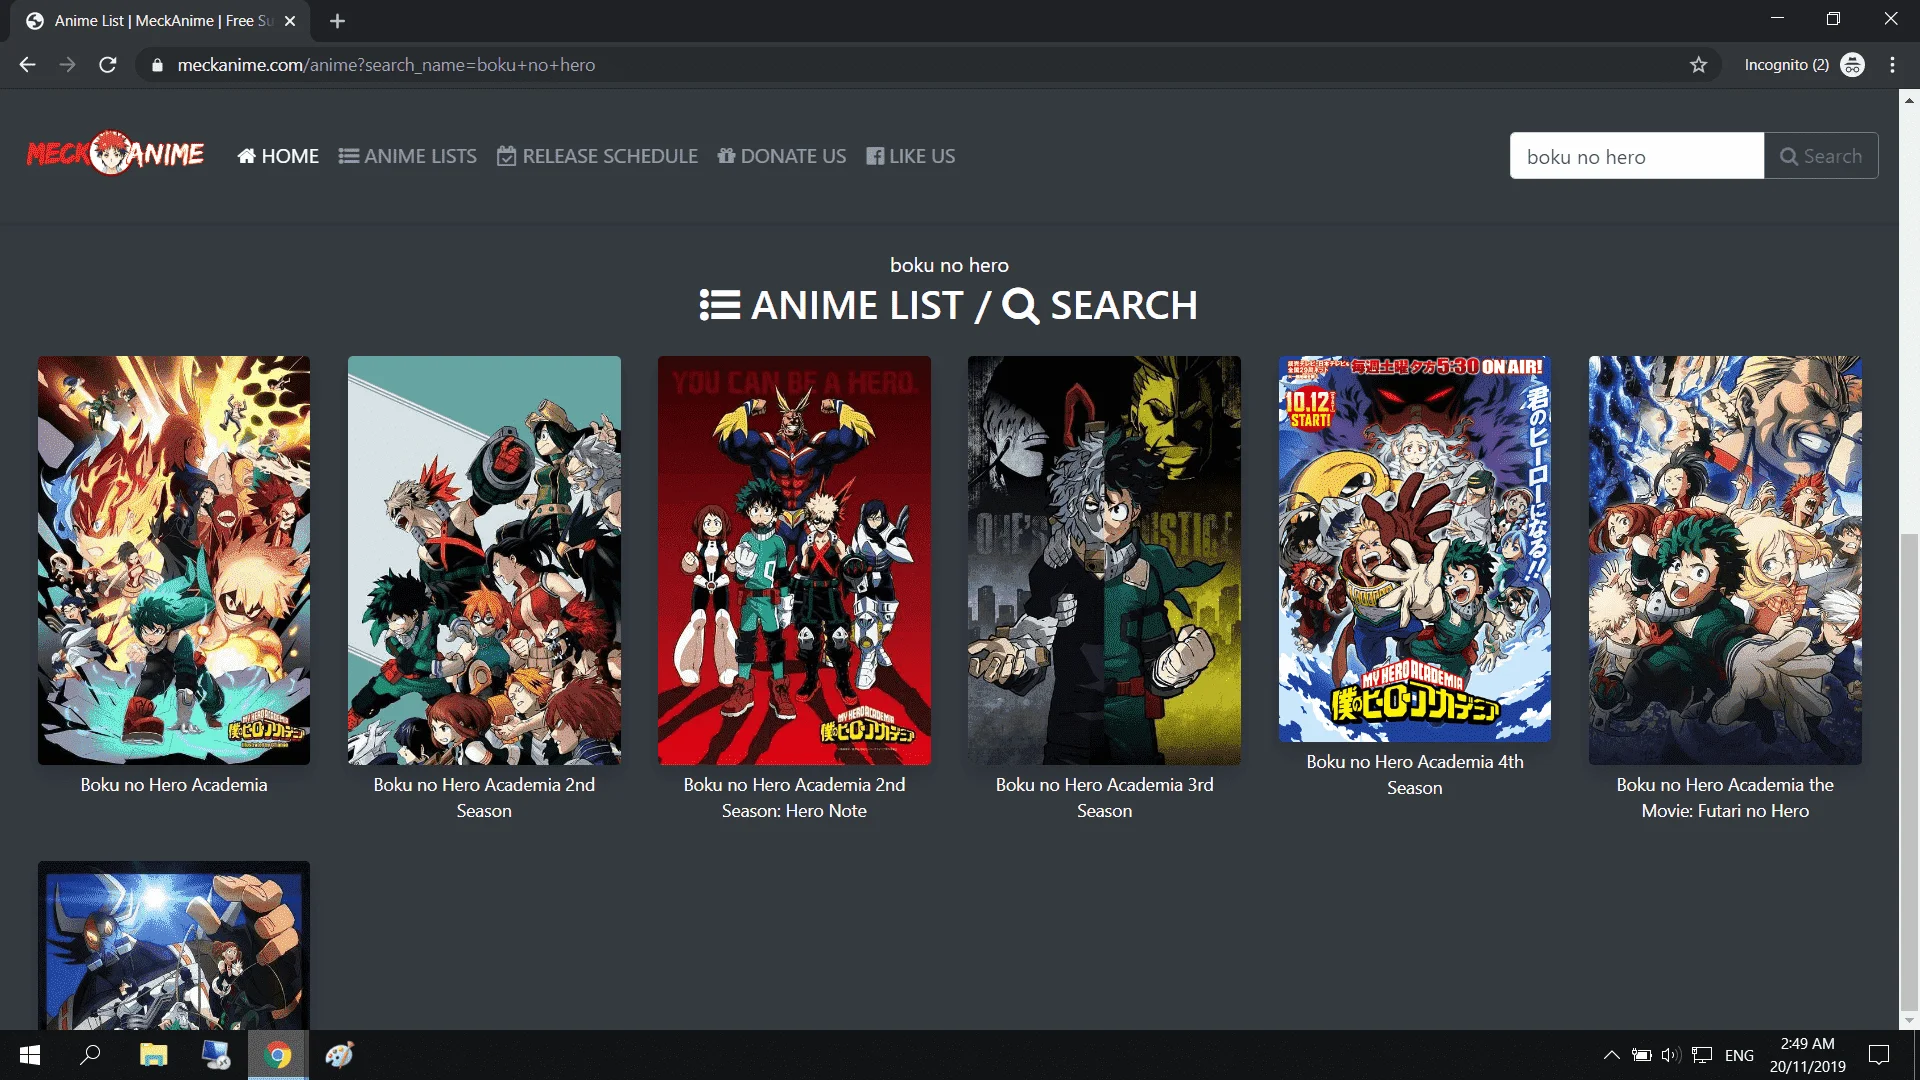
Task: Click the Incognito profile icon
Action: coord(1852,65)
